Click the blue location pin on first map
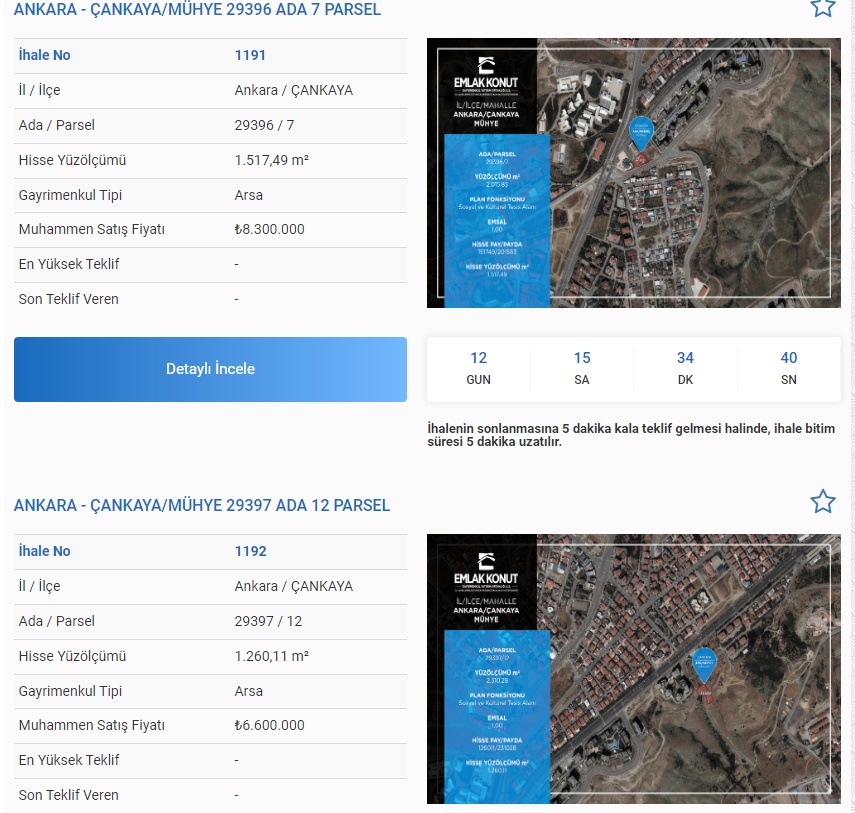 [640, 134]
